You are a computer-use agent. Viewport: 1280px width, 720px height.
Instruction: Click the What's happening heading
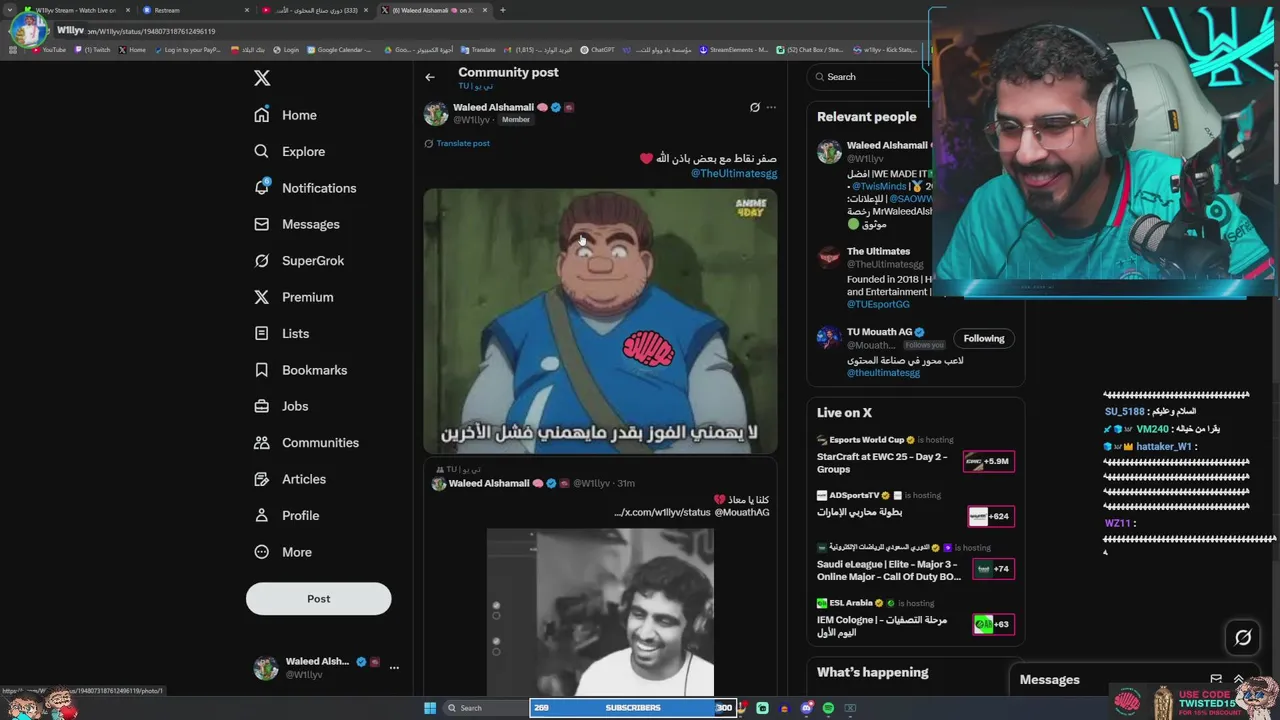872,672
